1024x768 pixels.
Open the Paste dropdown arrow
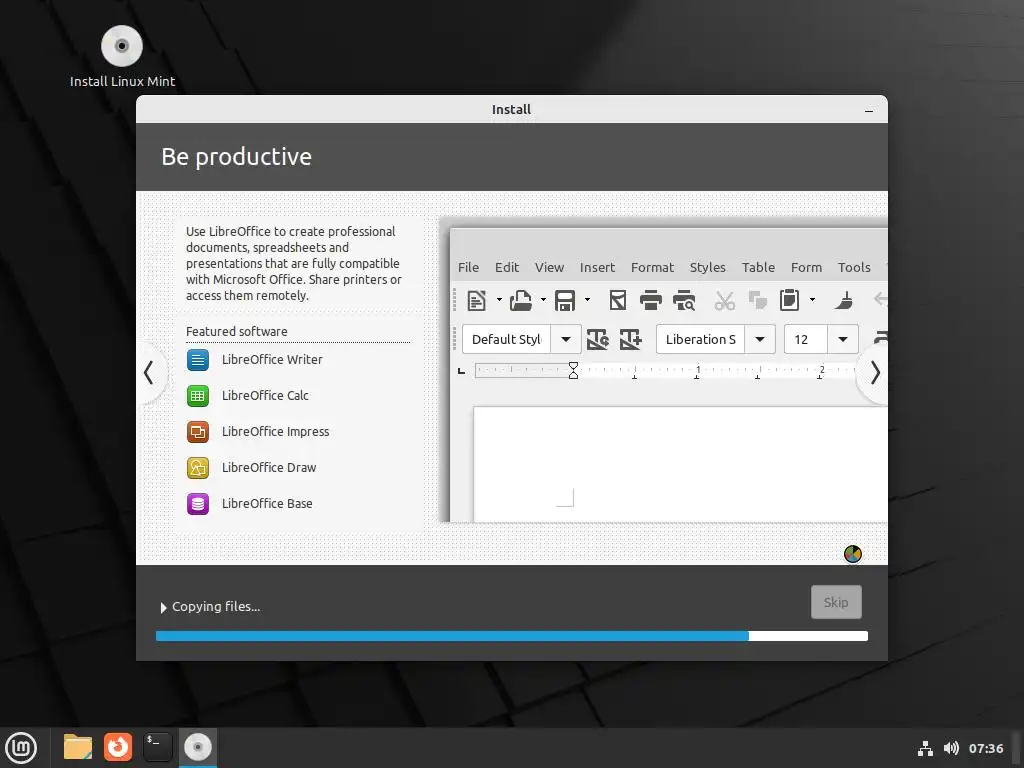pyautogui.click(x=812, y=300)
